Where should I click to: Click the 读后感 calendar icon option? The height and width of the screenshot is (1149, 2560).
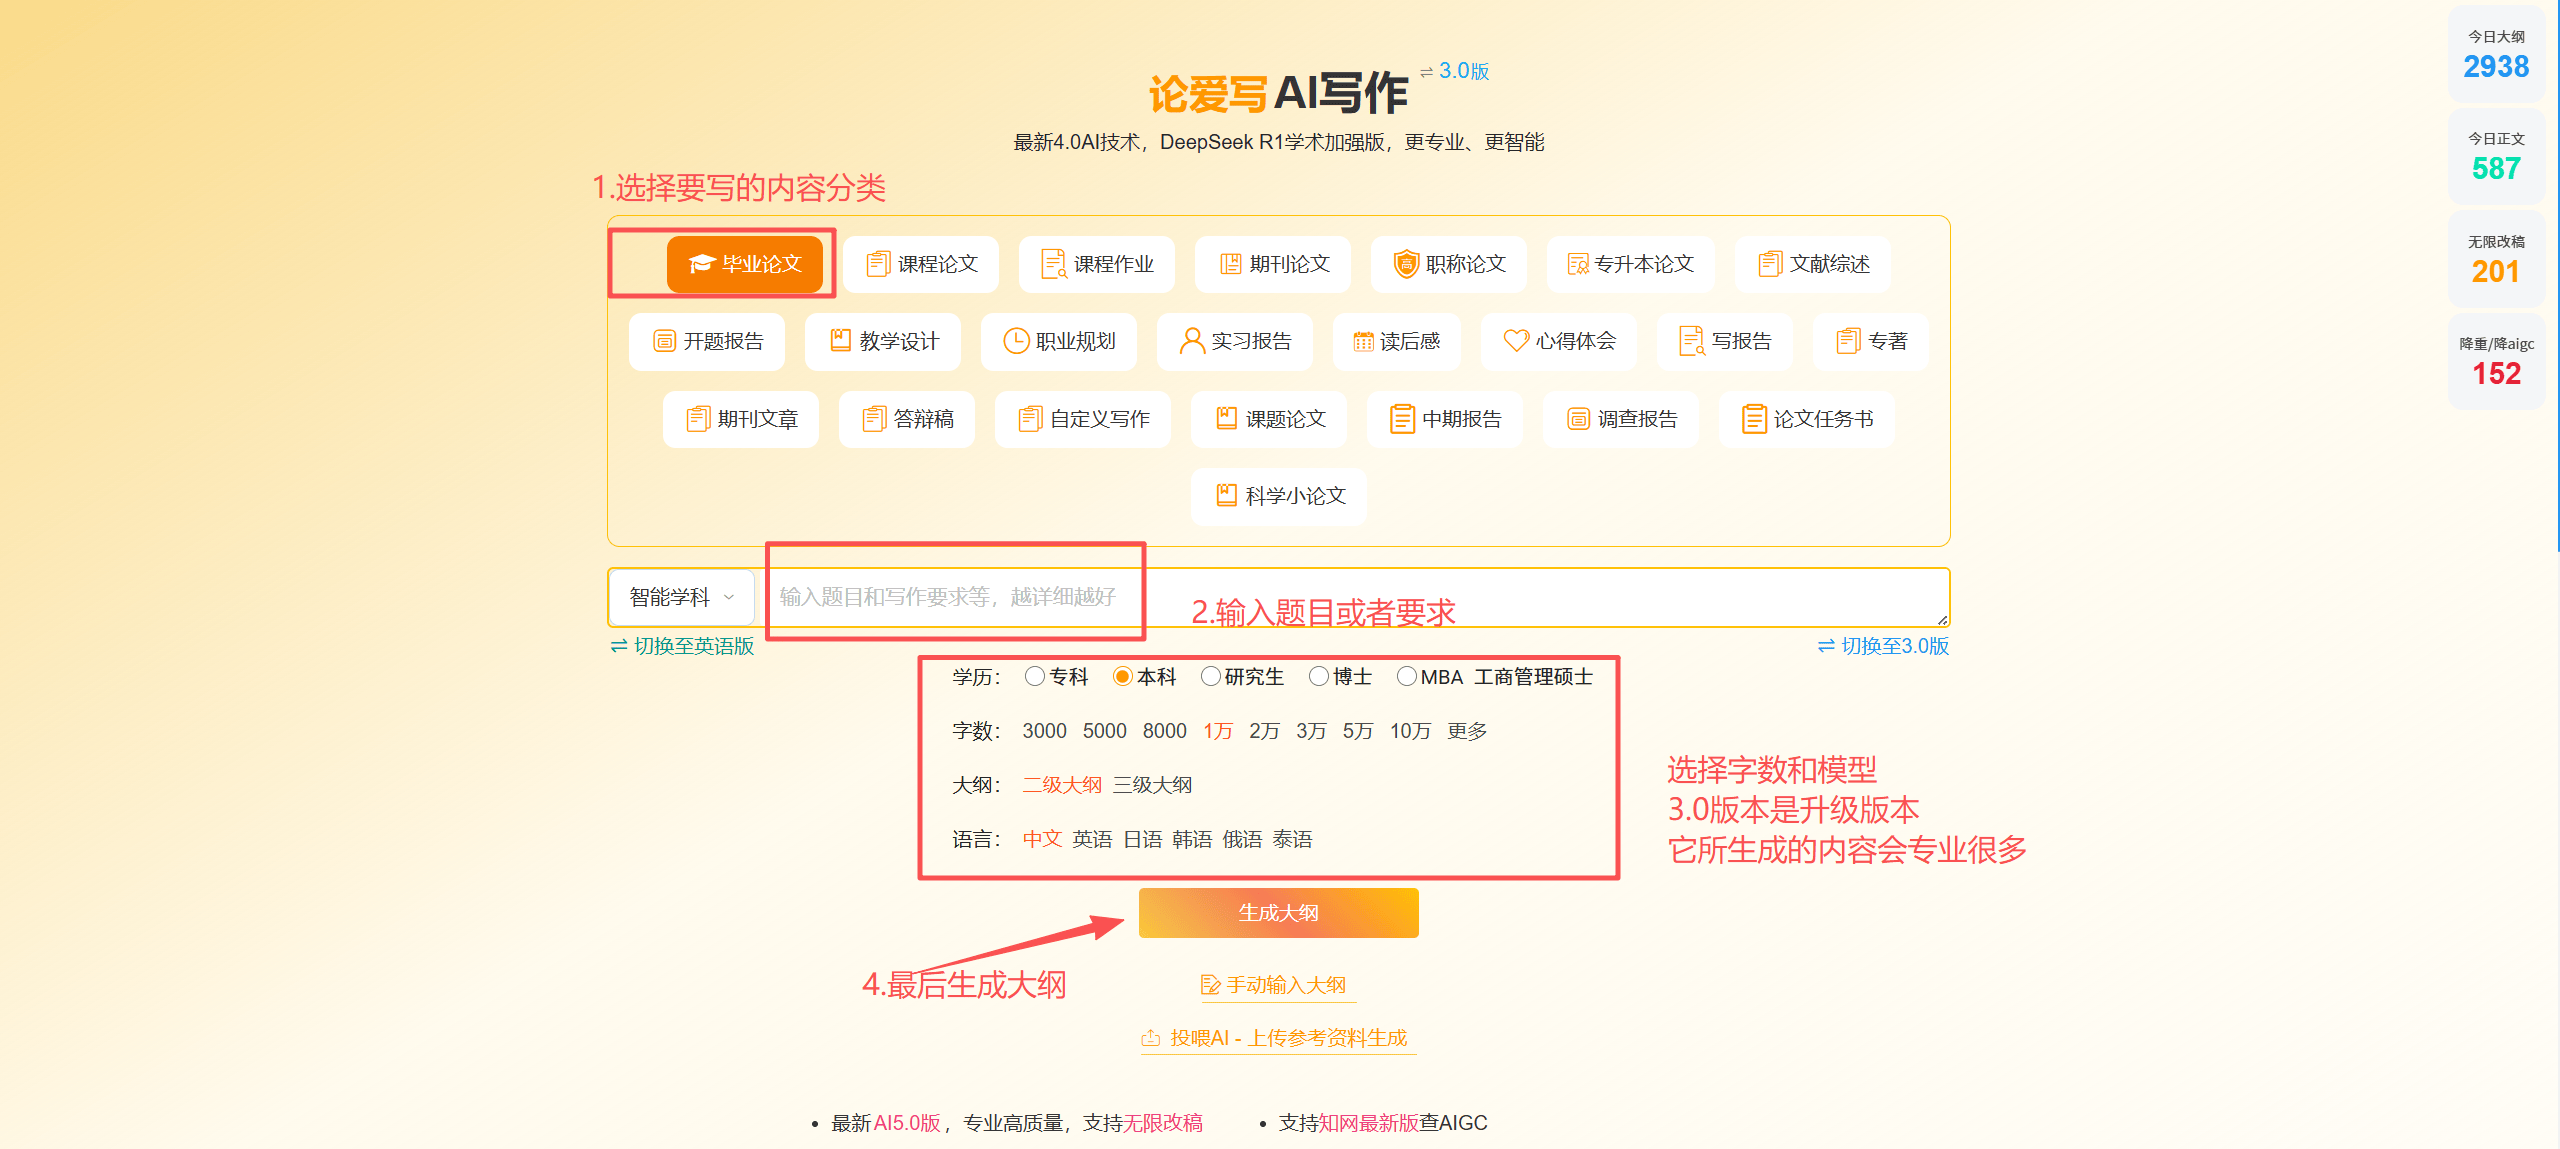[x=1396, y=341]
